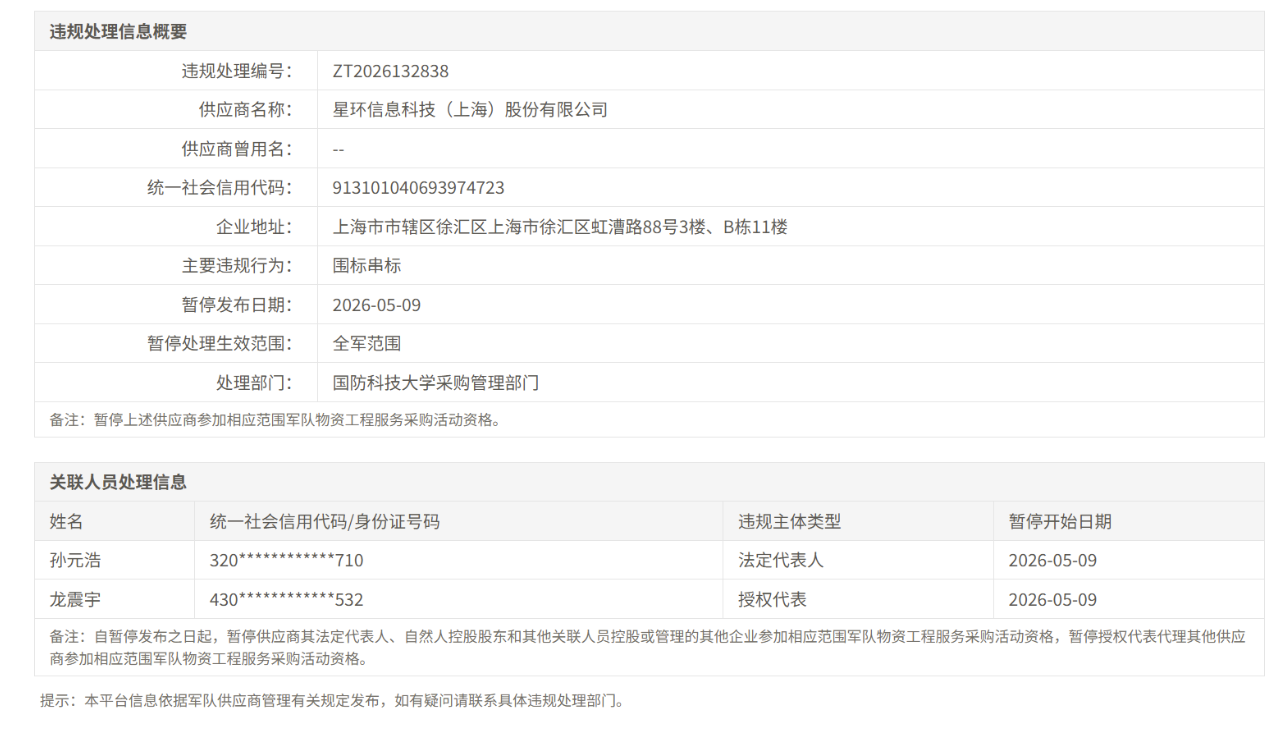Image resolution: width=1286 pixels, height=750 pixels.
Task: Select the name 孙元浩
Action: click(75, 560)
